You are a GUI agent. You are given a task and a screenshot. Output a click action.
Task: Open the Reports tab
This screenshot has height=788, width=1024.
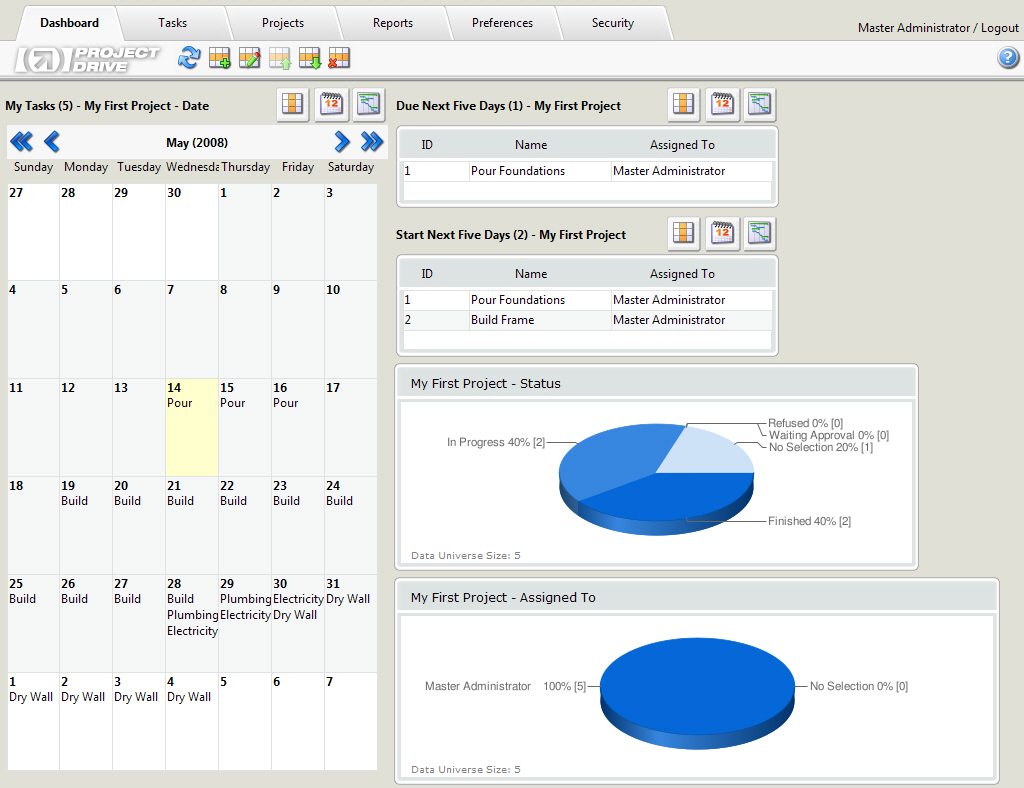(x=392, y=22)
